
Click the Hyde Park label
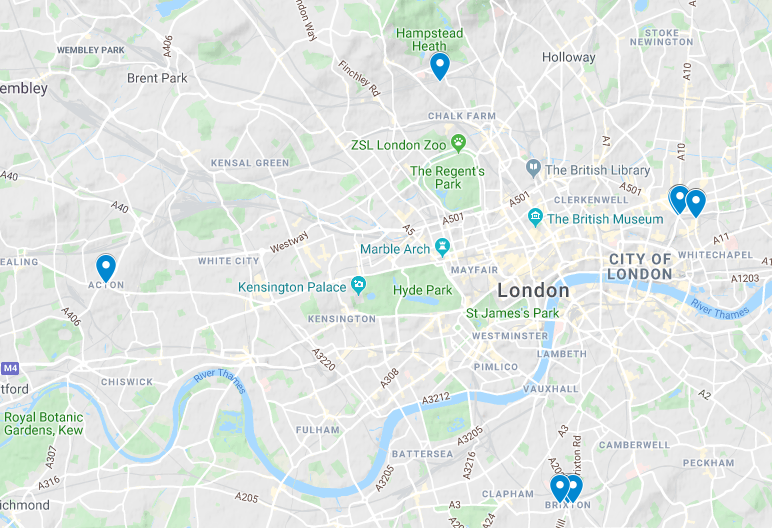point(422,290)
